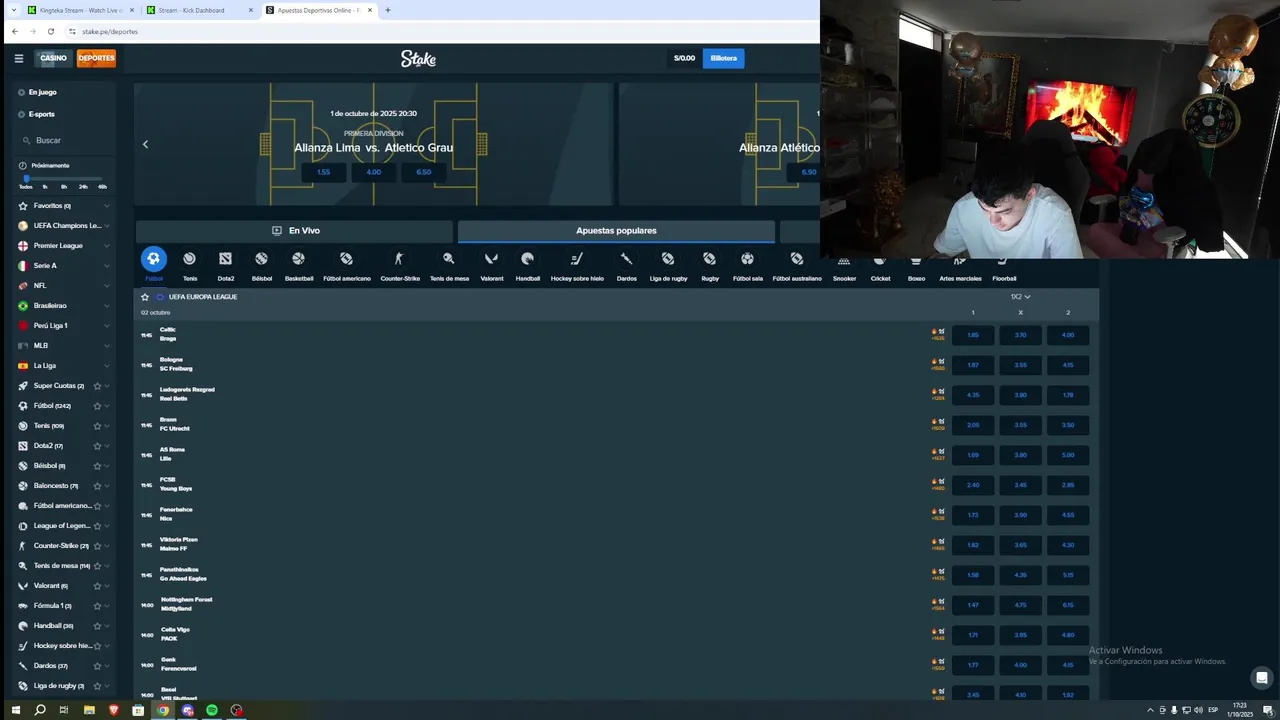The image size is (1280, 720).
Task: Expand the Favoritos sidebar section
Action: click(x=107, y=206)
